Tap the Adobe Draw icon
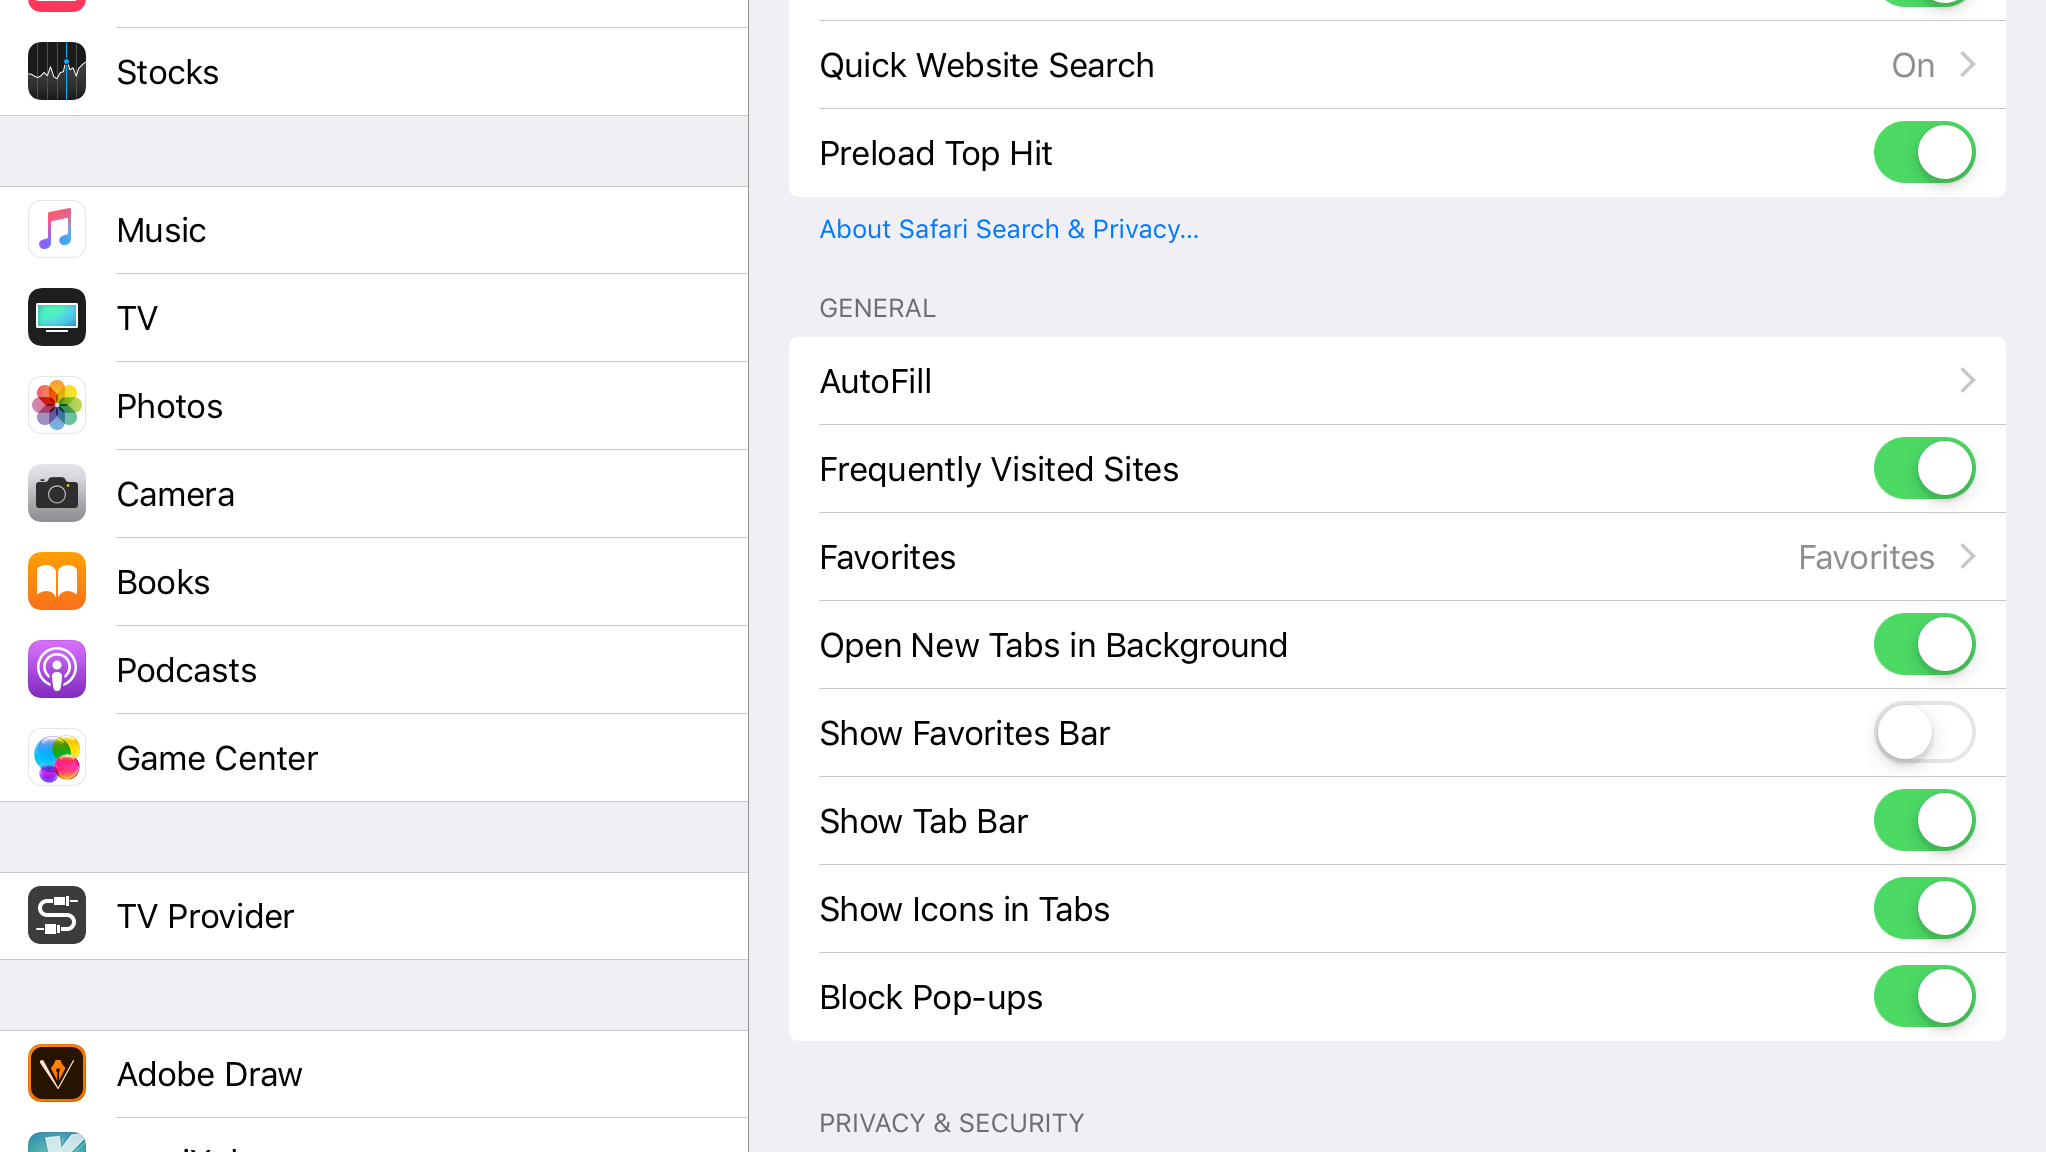 click(57, 1073)
